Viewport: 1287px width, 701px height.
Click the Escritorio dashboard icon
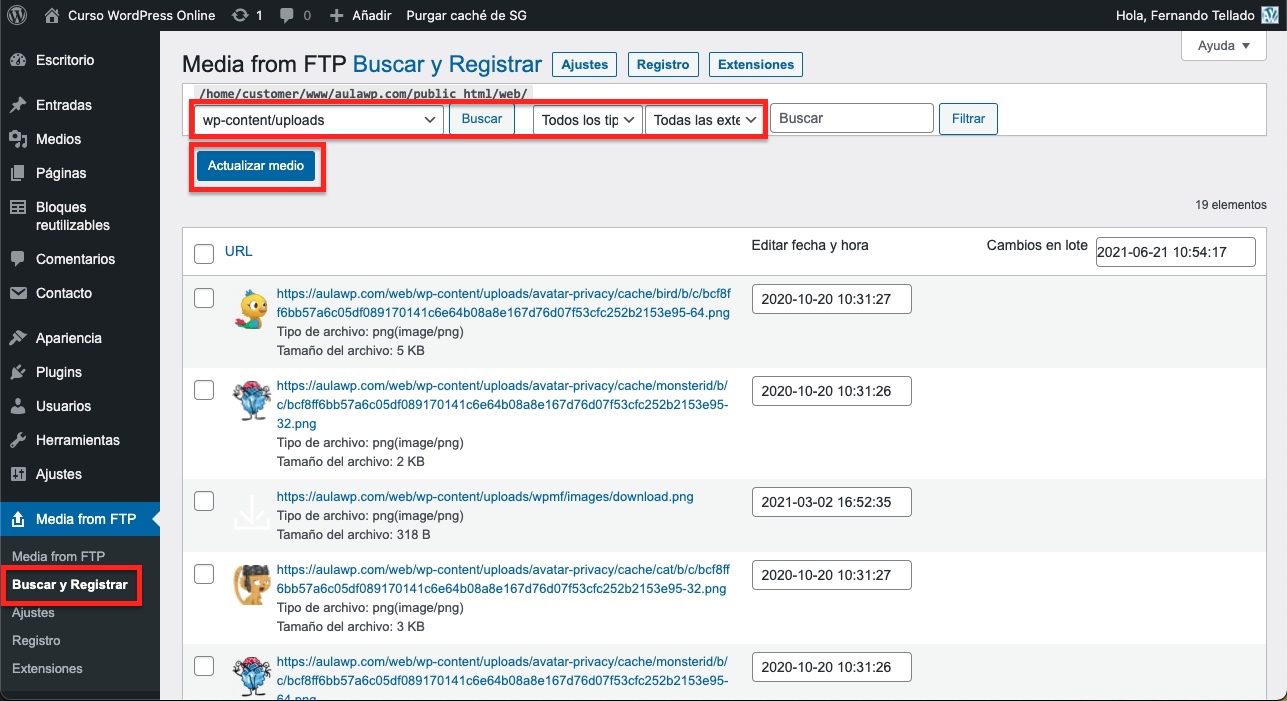click(x=17, y=60)
